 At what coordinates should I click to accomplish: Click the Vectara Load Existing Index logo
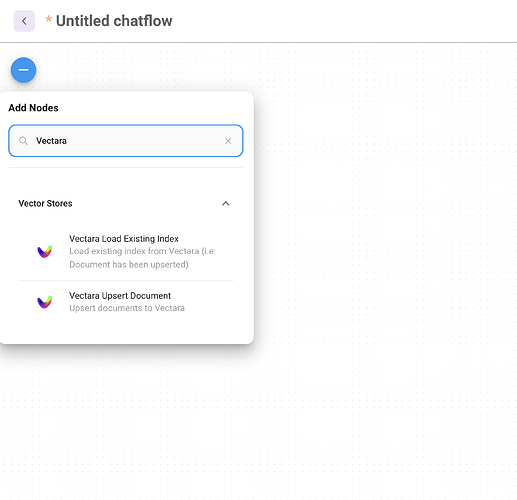click(45, 251)
